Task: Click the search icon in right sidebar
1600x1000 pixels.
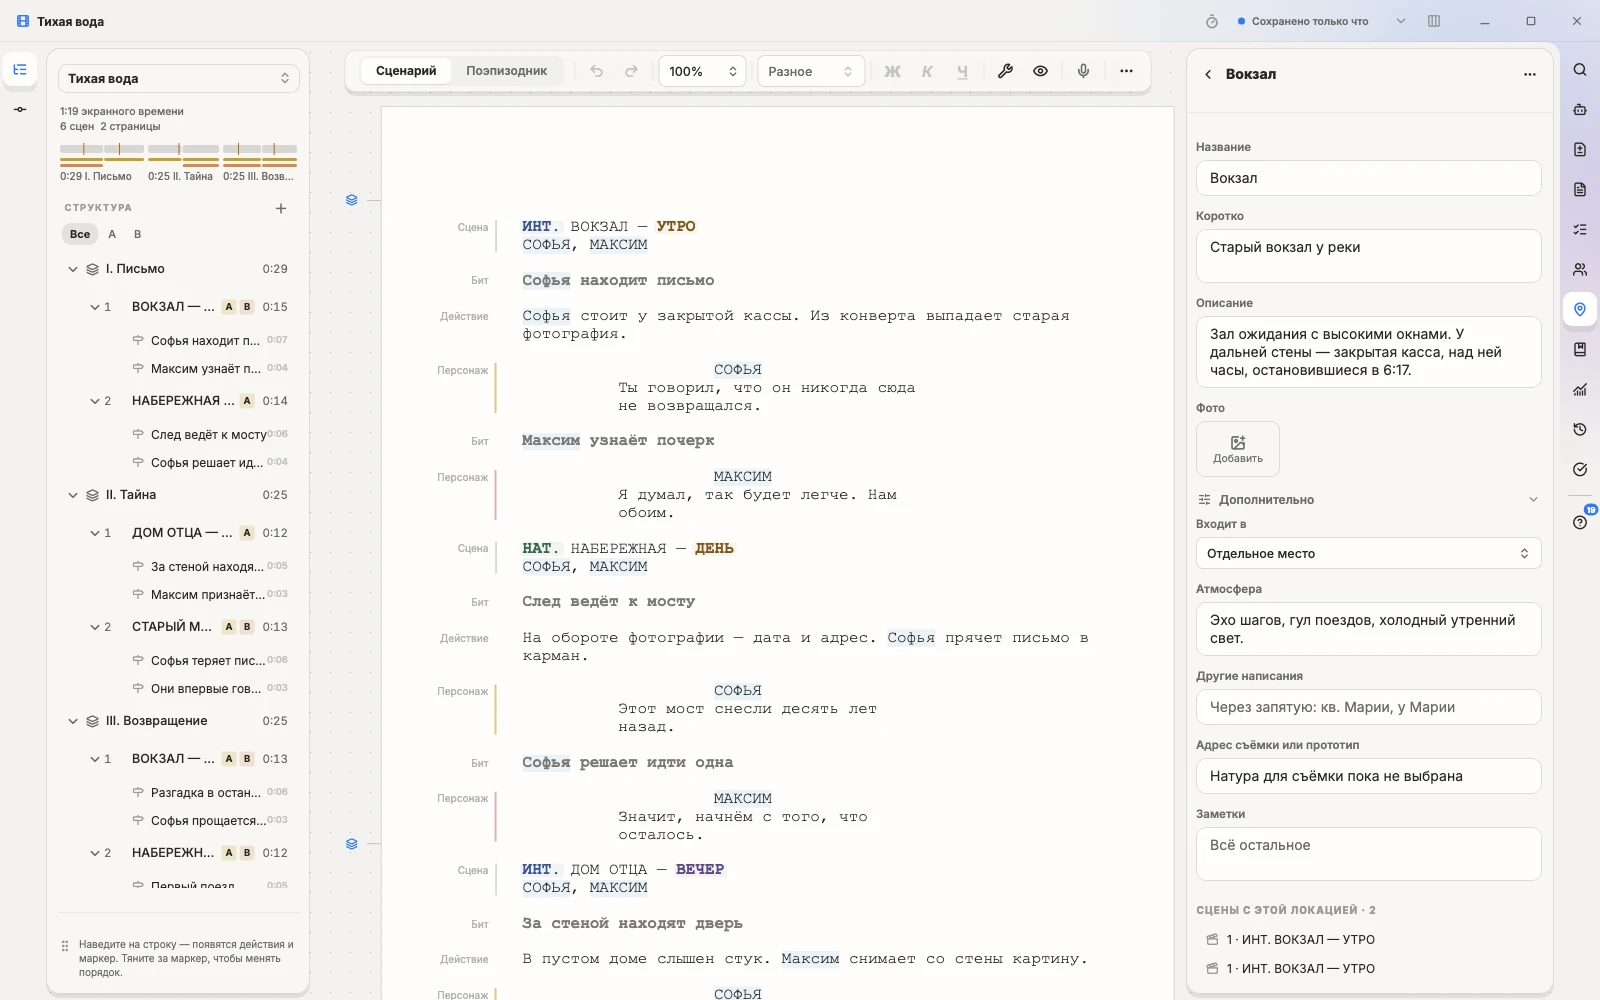Action: (x=1580, y=70)
